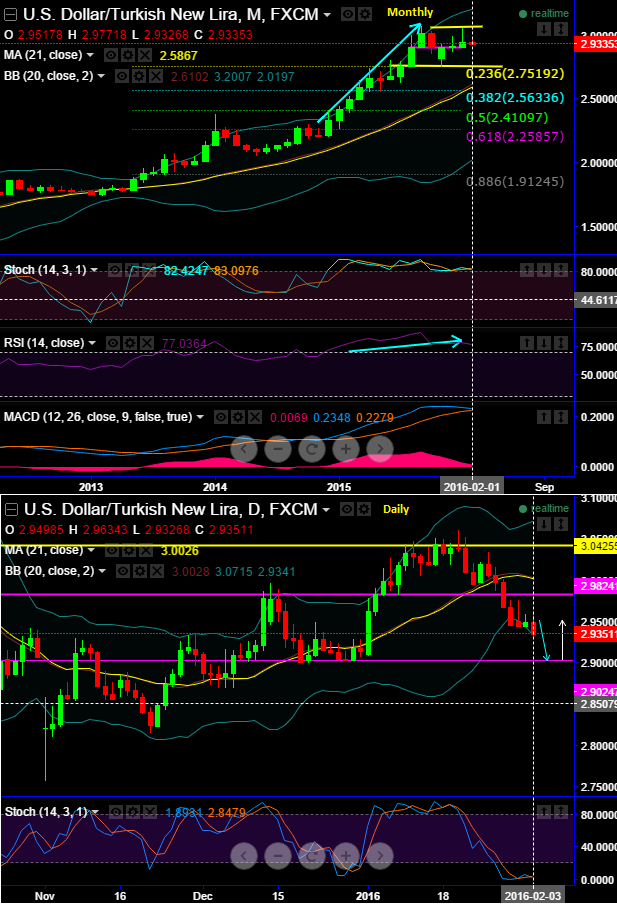
Task: Maximize the monthly main price pane
Action: (560, 29)
